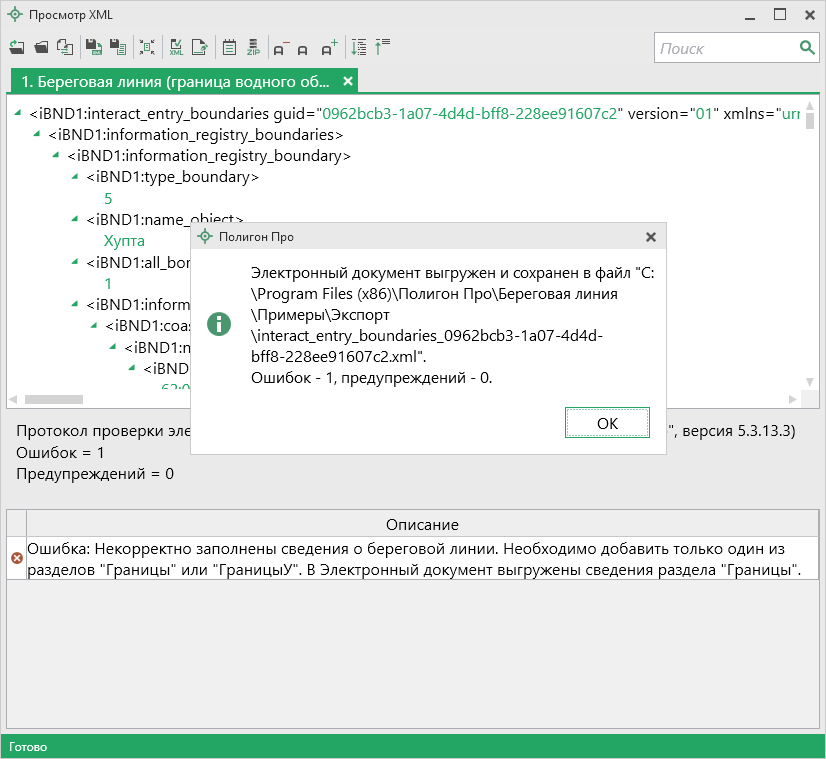This screenshot has width=826, height=759.
Task: Close the Береговая линия tab
Action: (x=347, y=81)
